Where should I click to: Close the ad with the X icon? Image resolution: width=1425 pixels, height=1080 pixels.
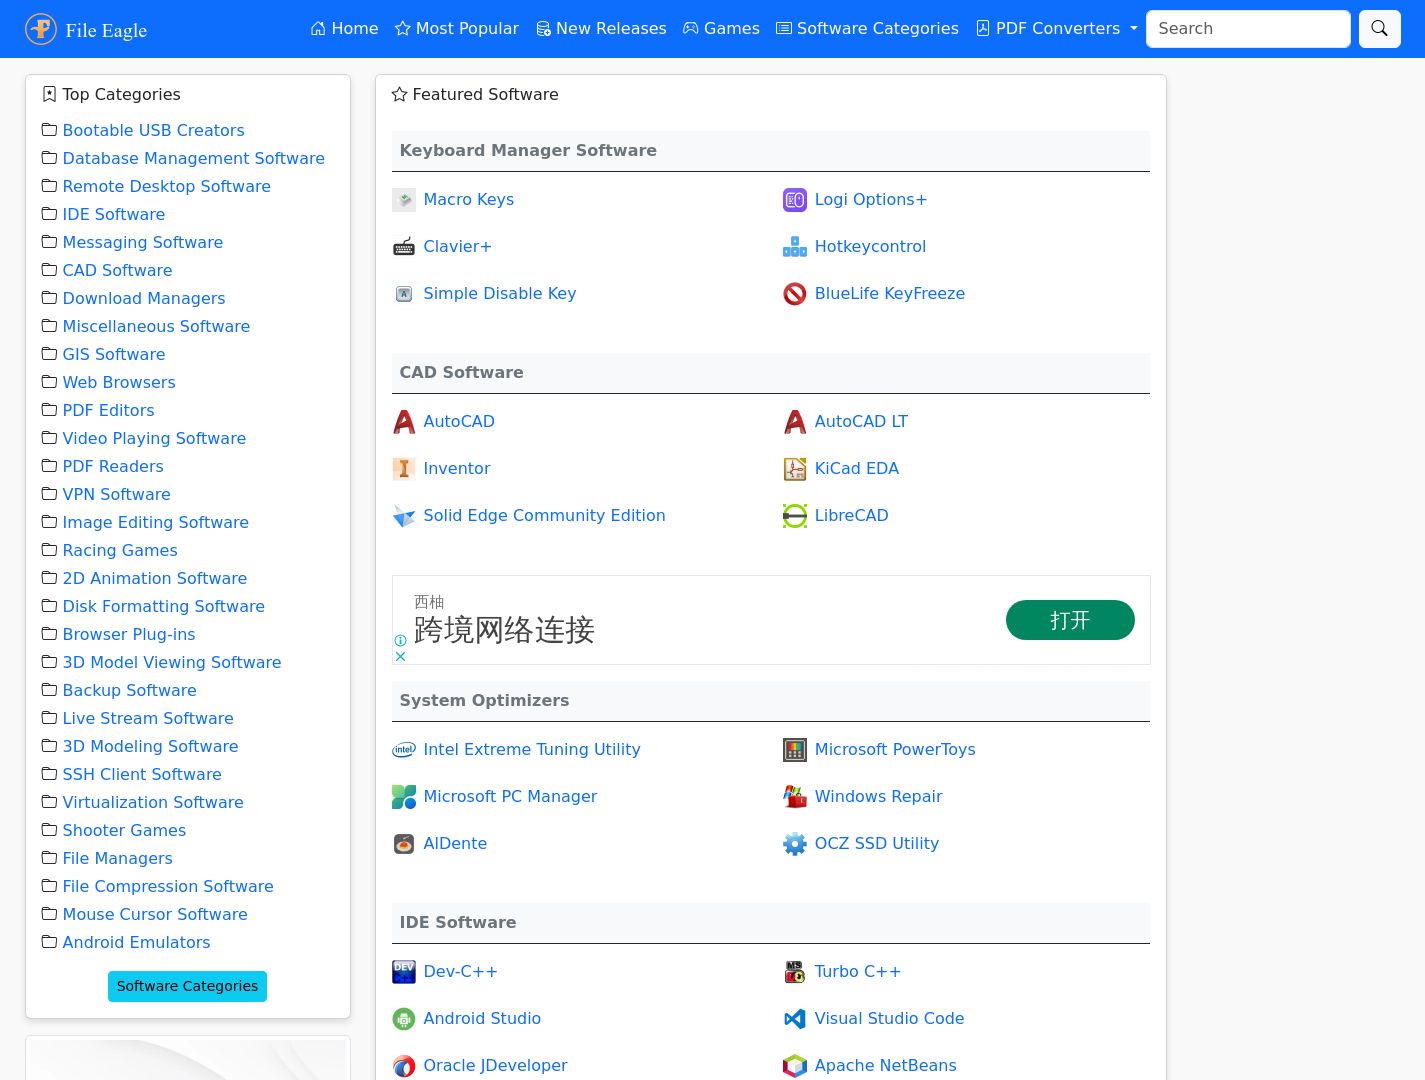pos(400,657)
